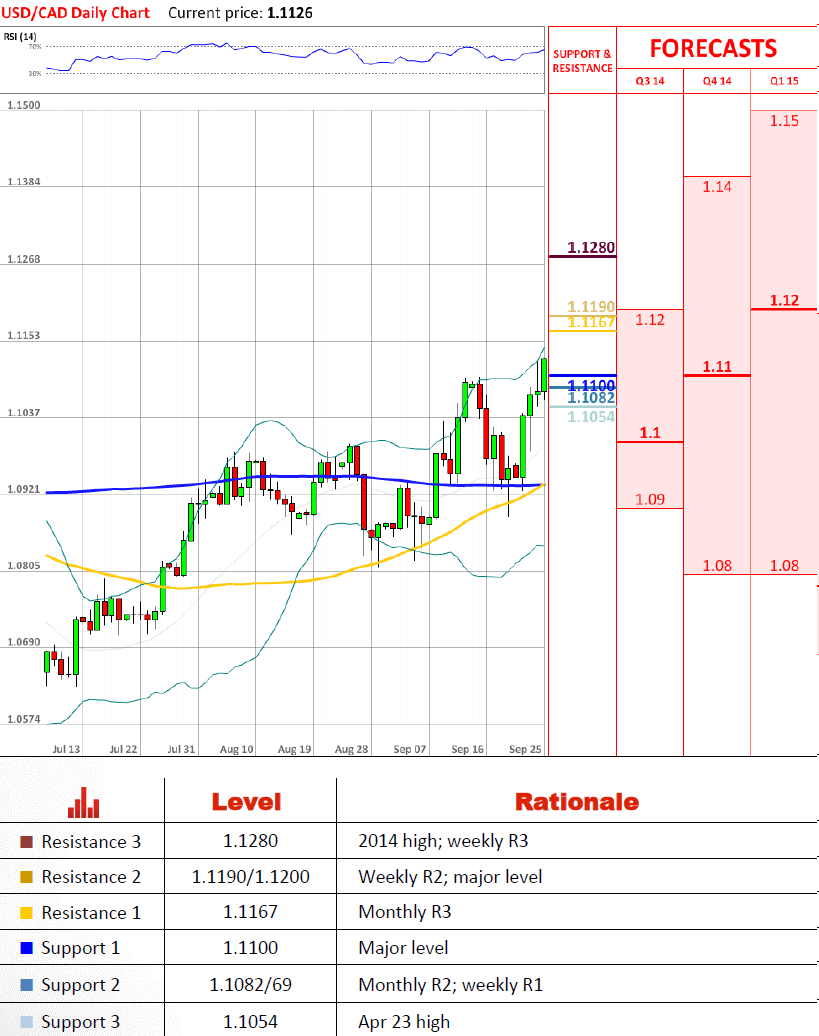Click the Aug 10 date axis label

[236, 749]
